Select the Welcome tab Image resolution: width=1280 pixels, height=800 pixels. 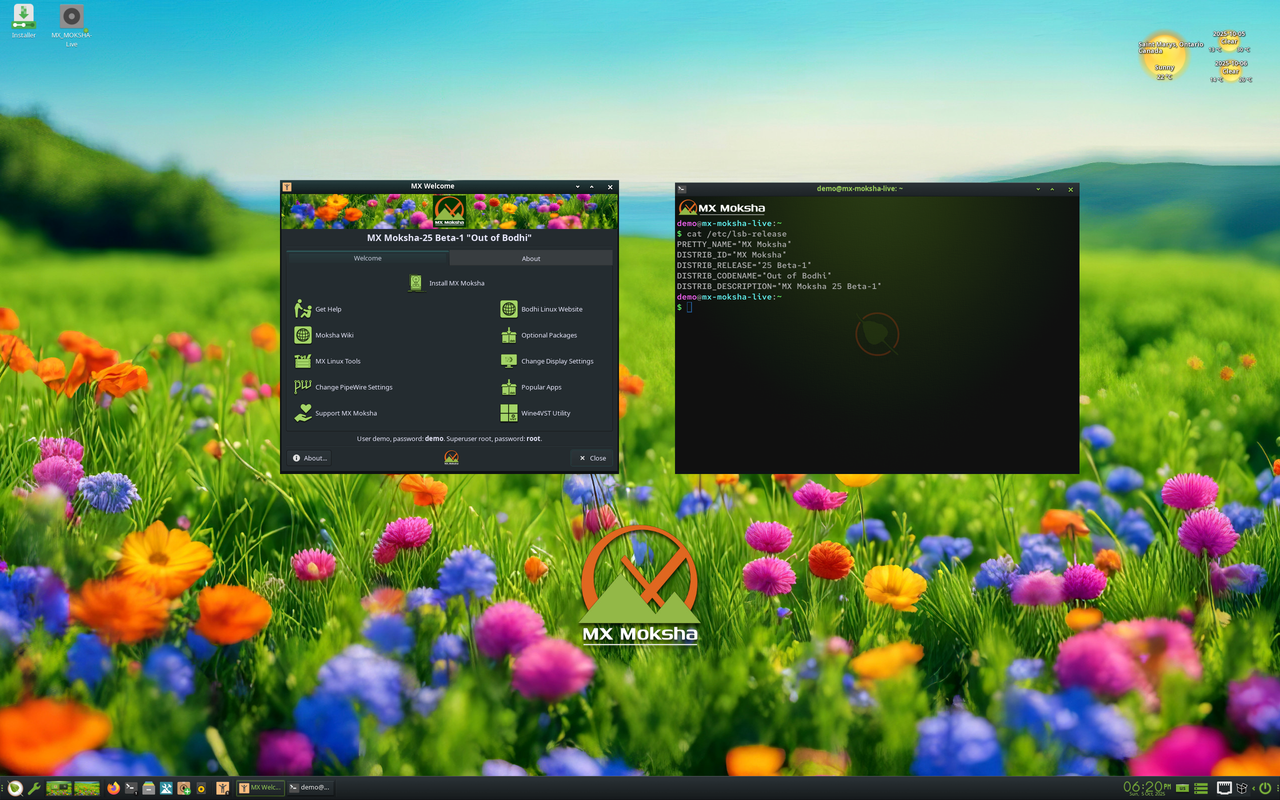tap(368, 258)
